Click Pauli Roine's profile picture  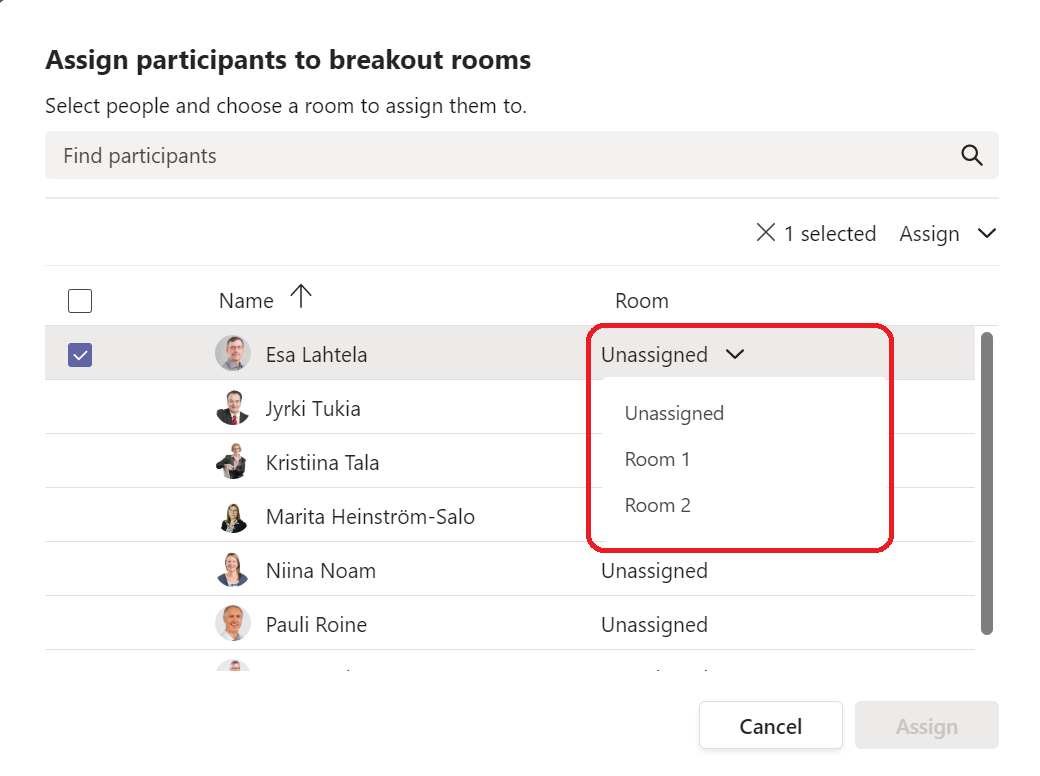(233, 624)
